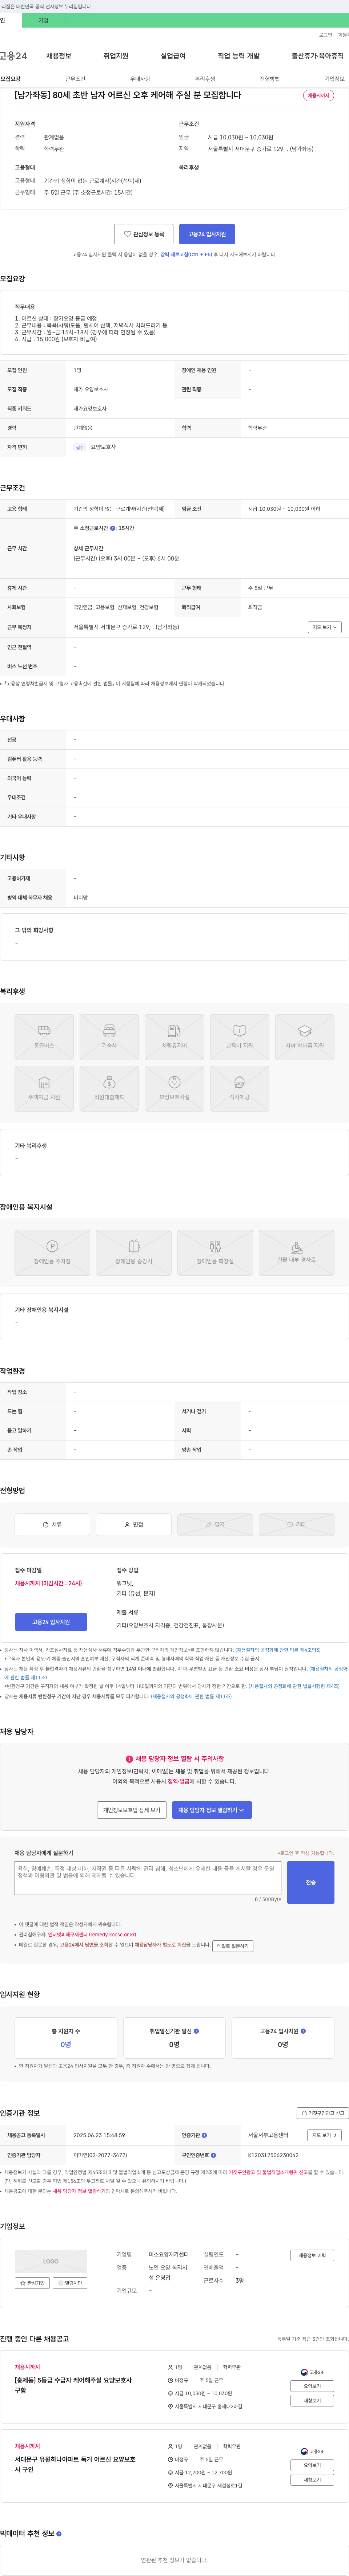Click 개인정보보호법 상세 보기 button

pyautogui.click(x=132, y=1810)
